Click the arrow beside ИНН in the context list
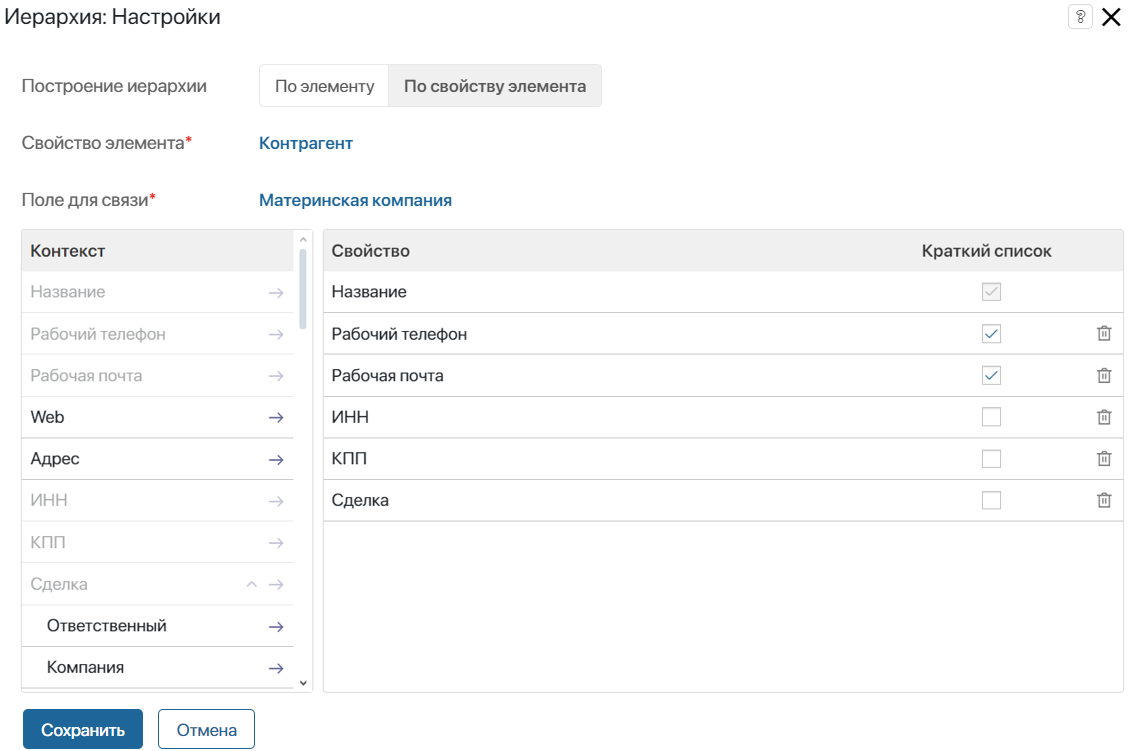The width and height of the screenshot is (1134, 751). [x=276, y=501]
